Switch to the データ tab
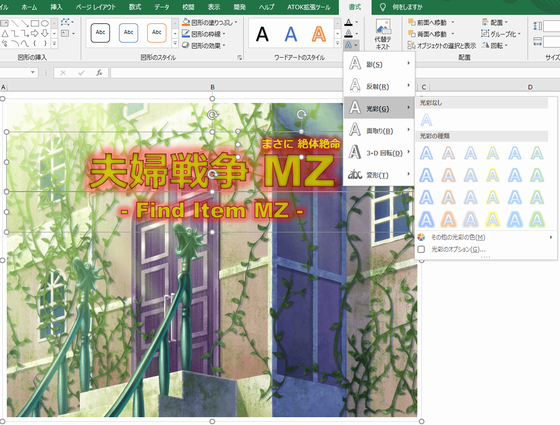560x425 pixels. click(162, 7)
